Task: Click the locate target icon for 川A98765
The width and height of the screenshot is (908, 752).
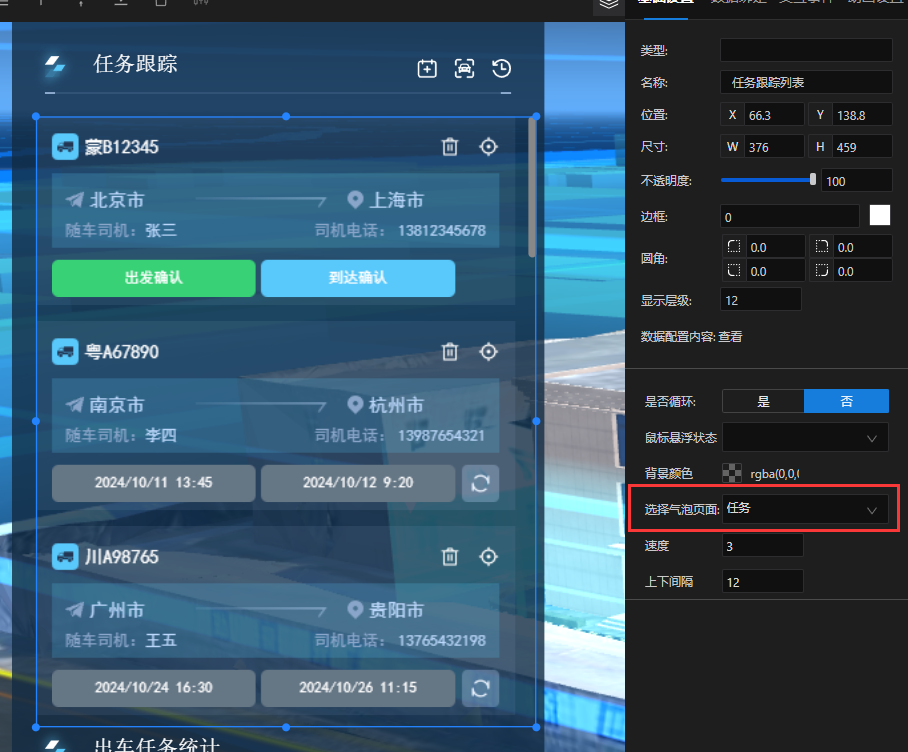Action: click(488, 556)
